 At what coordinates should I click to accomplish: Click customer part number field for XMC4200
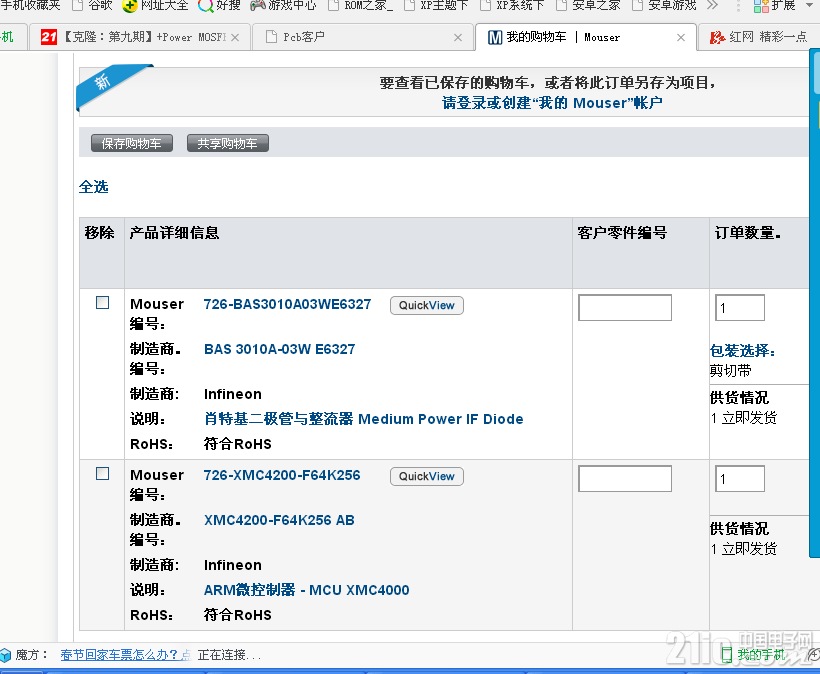click(625, 478)
